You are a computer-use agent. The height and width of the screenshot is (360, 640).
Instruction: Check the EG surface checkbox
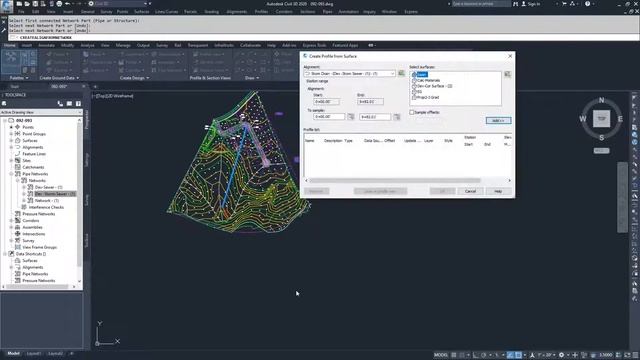click(414, 92)
